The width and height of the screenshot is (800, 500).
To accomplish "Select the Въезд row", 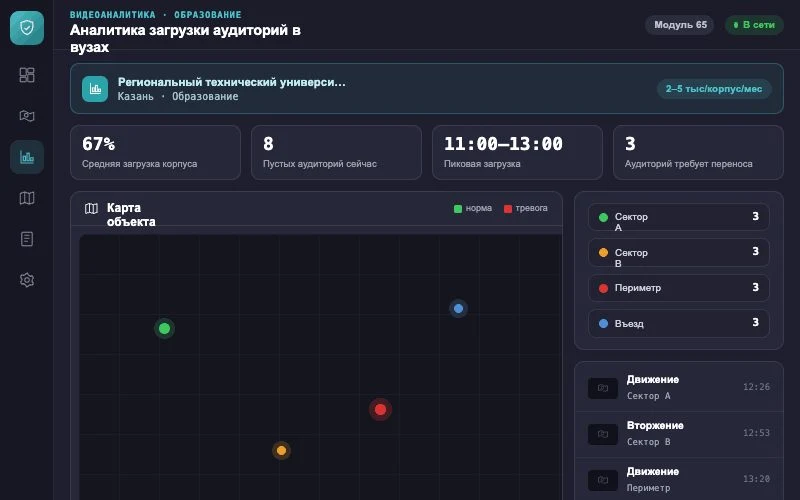I will click(679, 323).
